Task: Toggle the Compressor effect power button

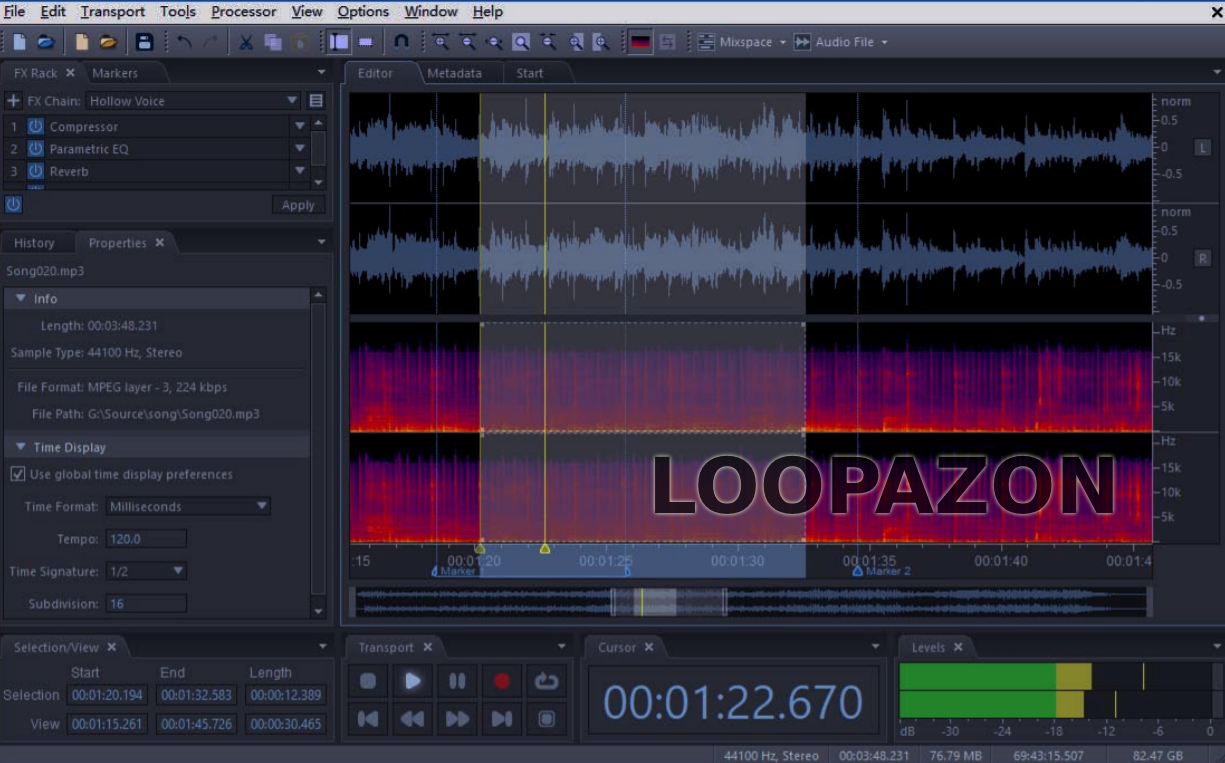Action: [36, 127]
